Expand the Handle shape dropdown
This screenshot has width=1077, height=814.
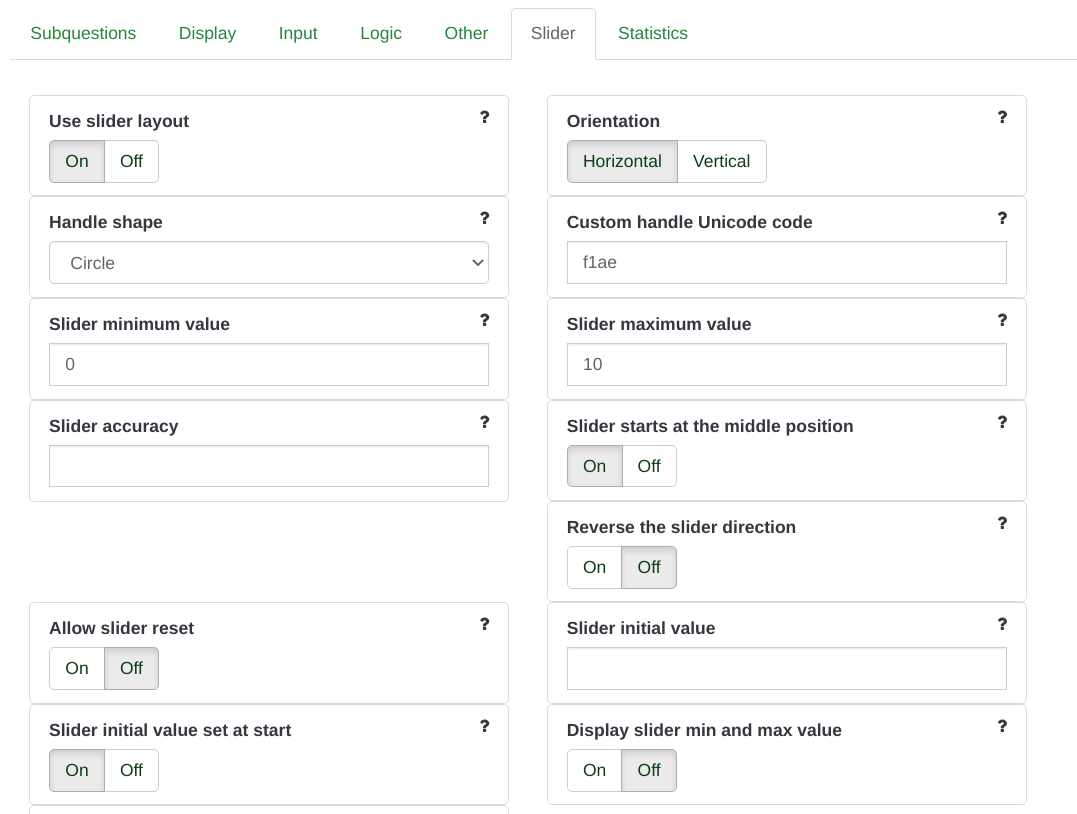tap(269, 263)
